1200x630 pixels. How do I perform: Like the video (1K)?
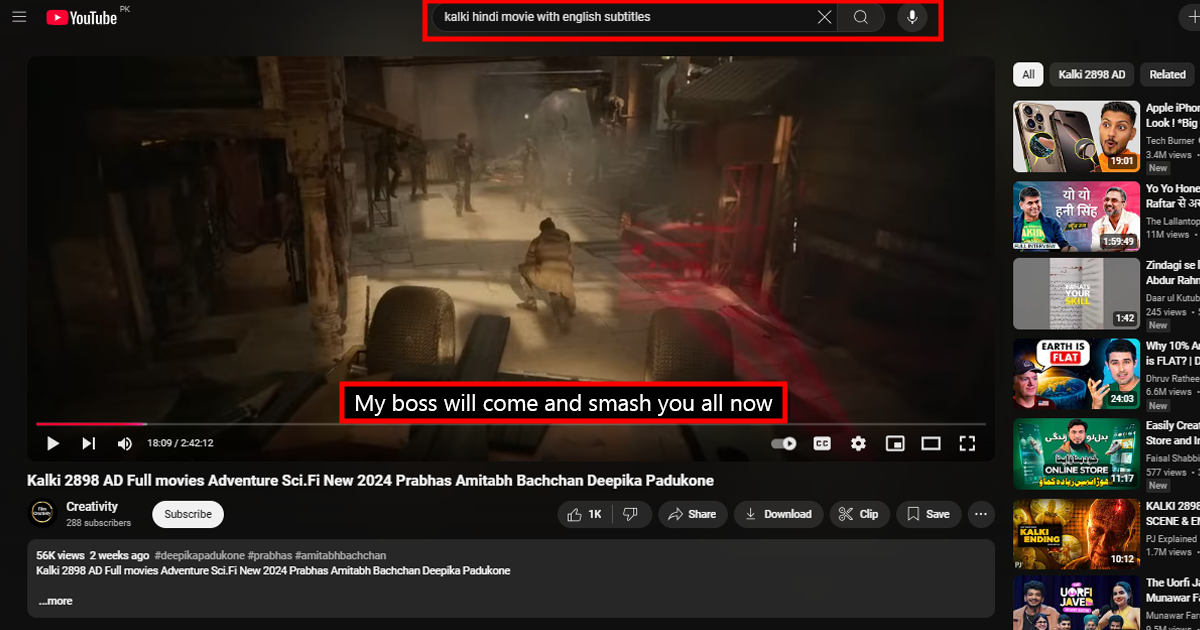(x=585, y=514)
